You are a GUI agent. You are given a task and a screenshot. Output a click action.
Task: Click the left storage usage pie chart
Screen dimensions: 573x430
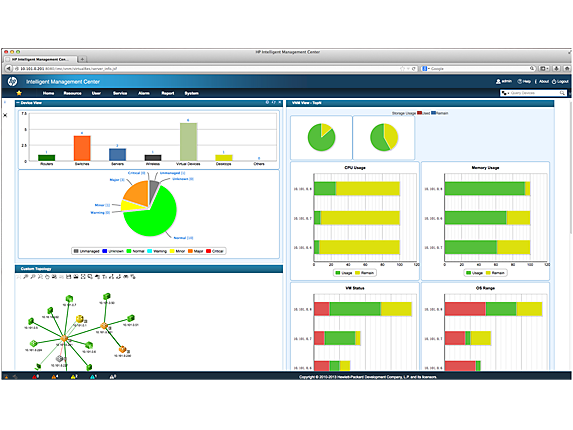pos(321,137)
